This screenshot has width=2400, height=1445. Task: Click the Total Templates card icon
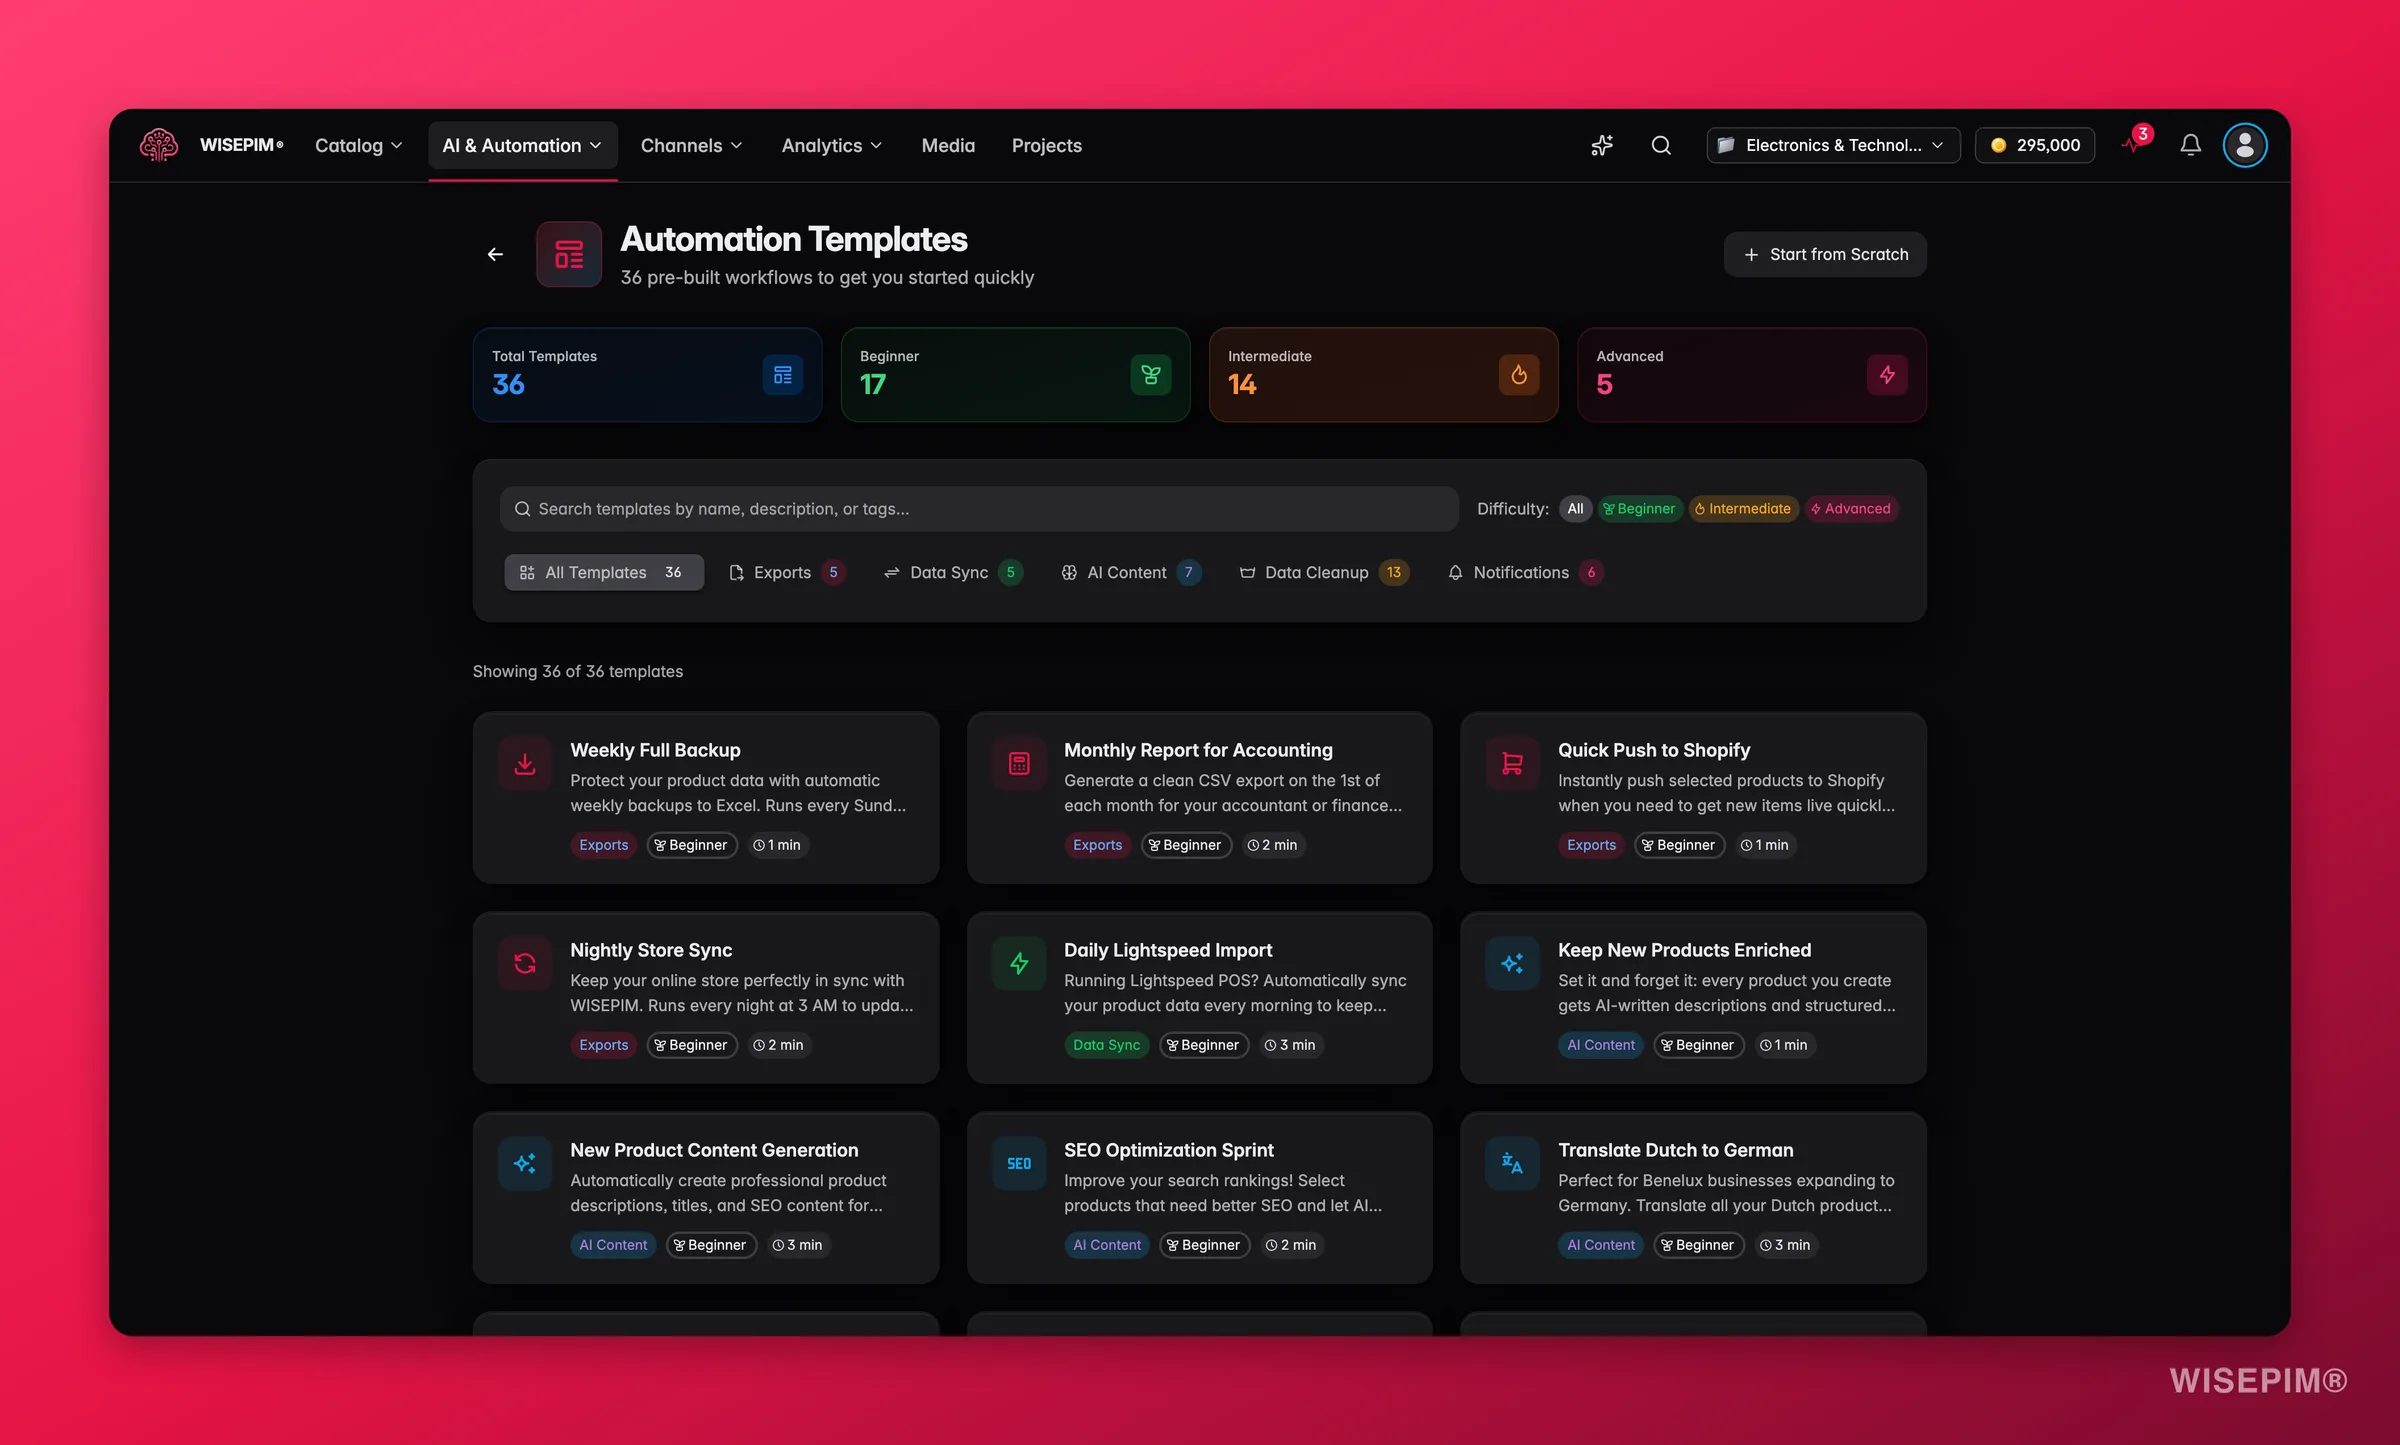pos(782,375)
